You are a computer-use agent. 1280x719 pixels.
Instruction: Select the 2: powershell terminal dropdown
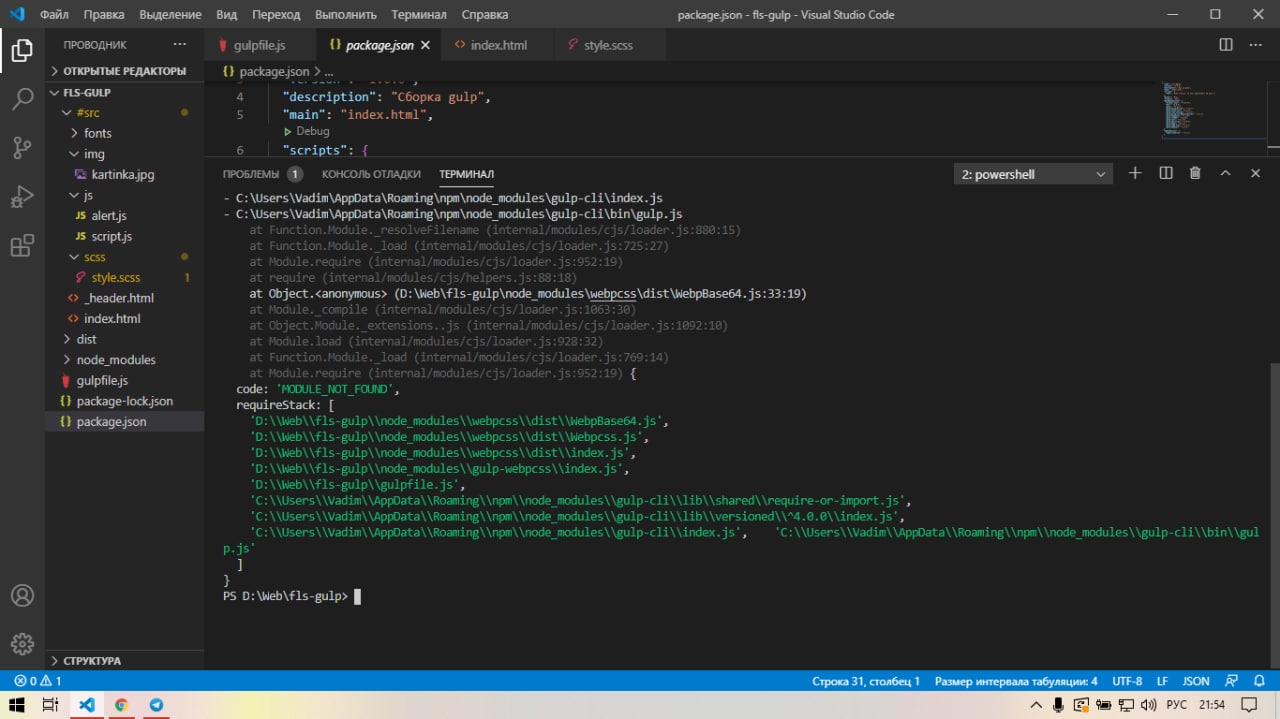tap(1033, 174)
